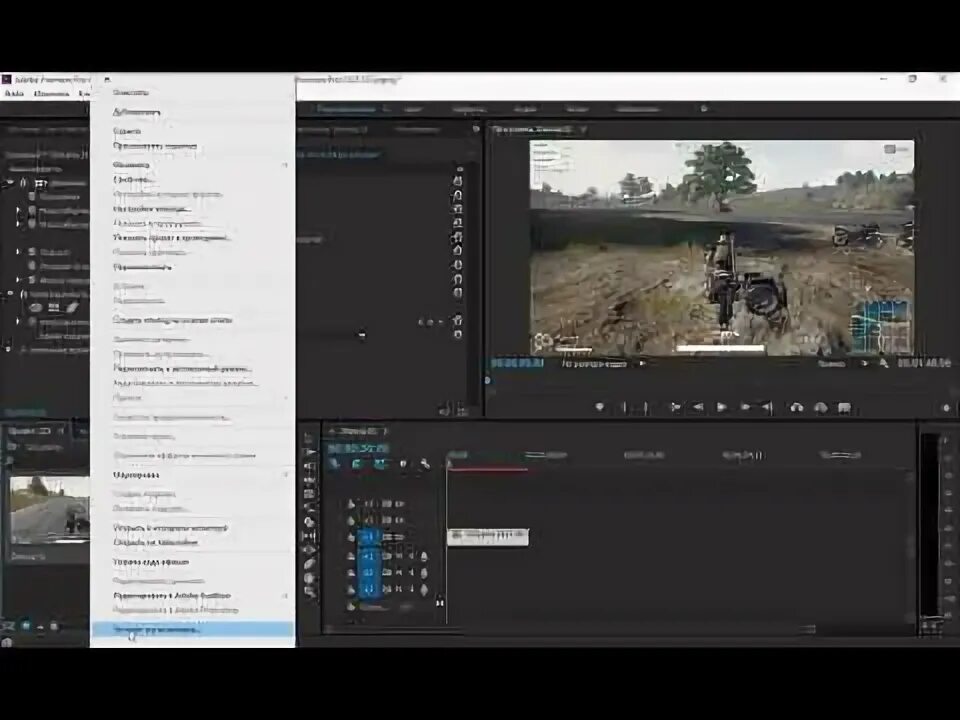Image resolution: width=960 pixels, height=720 pixels.
Task: Switch to the Color (Цвет) workspace tab
Action: [413, 109]
